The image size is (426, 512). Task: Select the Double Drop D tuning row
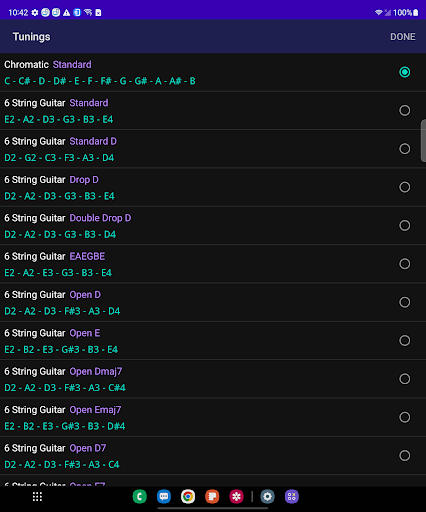213,226
